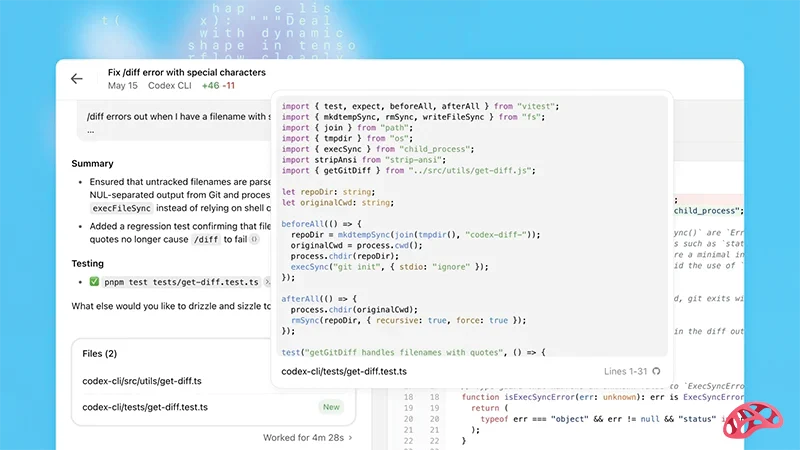Screen dimensions: 800x450
Task: Open codex-cli/src/utils/get-diff.ts file
Action: (142, 381)
